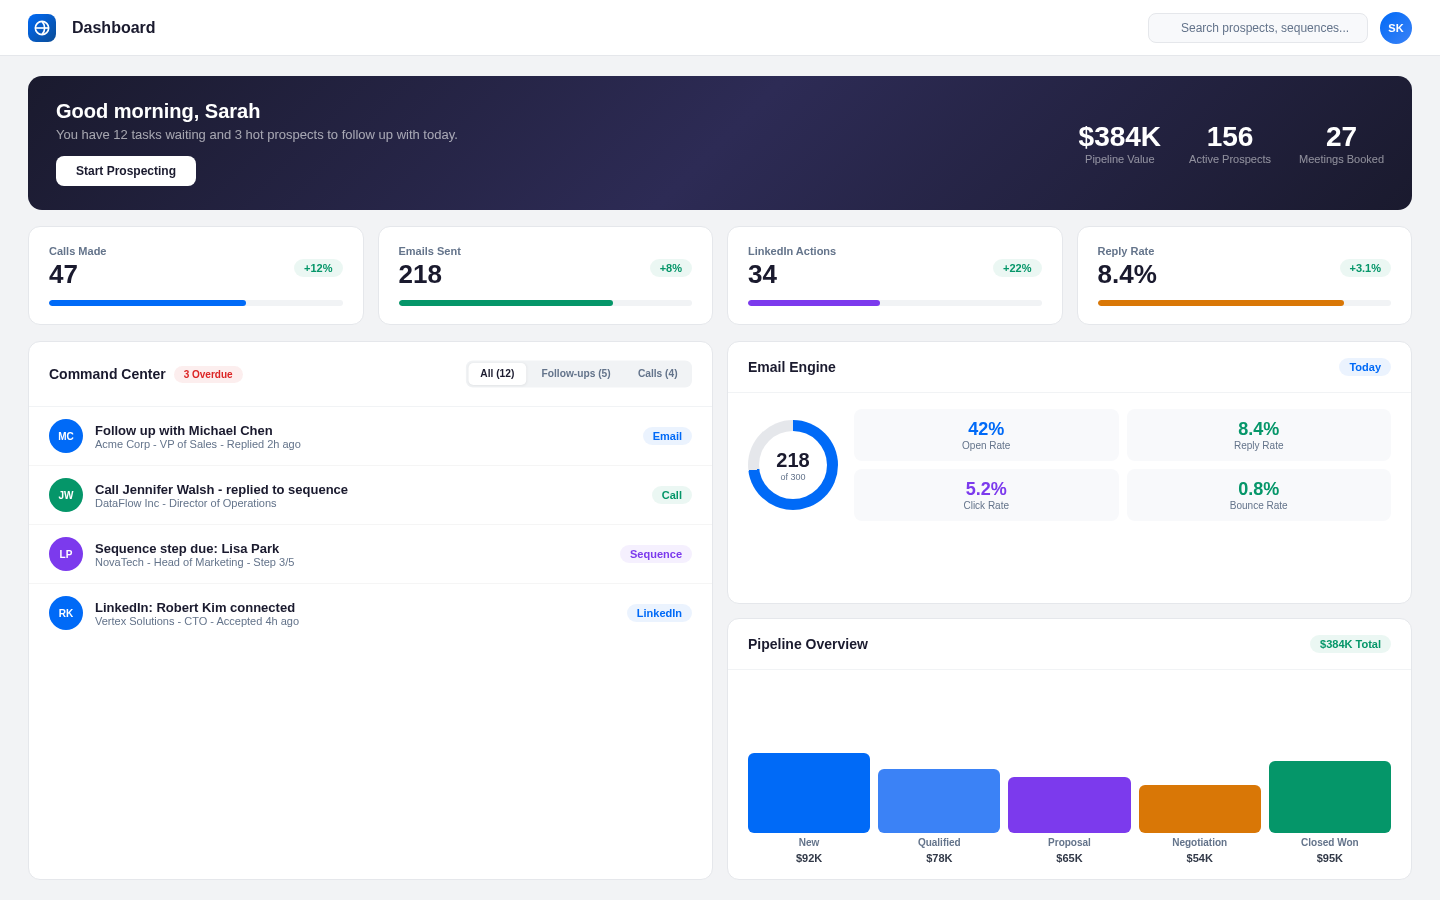Click the $92K value under New

coord(809,858)
